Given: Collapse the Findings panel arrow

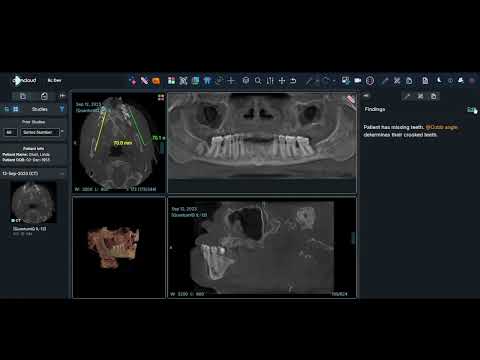Looking at the screenshot, I should [366, 96].
